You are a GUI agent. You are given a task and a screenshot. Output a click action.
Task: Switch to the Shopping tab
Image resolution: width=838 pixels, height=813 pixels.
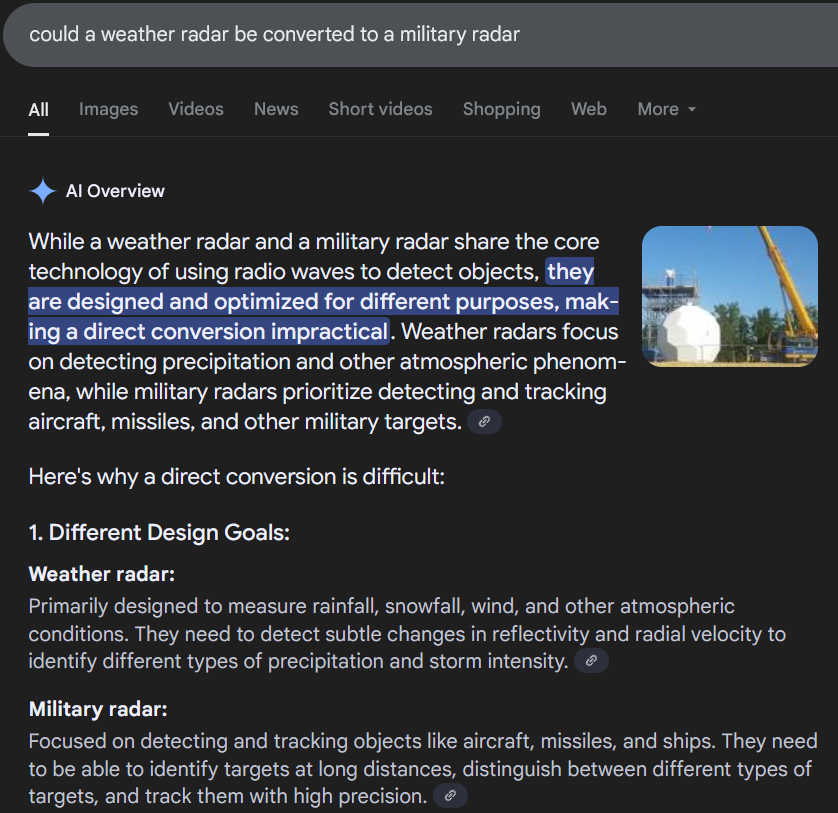click(x=501, y=109)
